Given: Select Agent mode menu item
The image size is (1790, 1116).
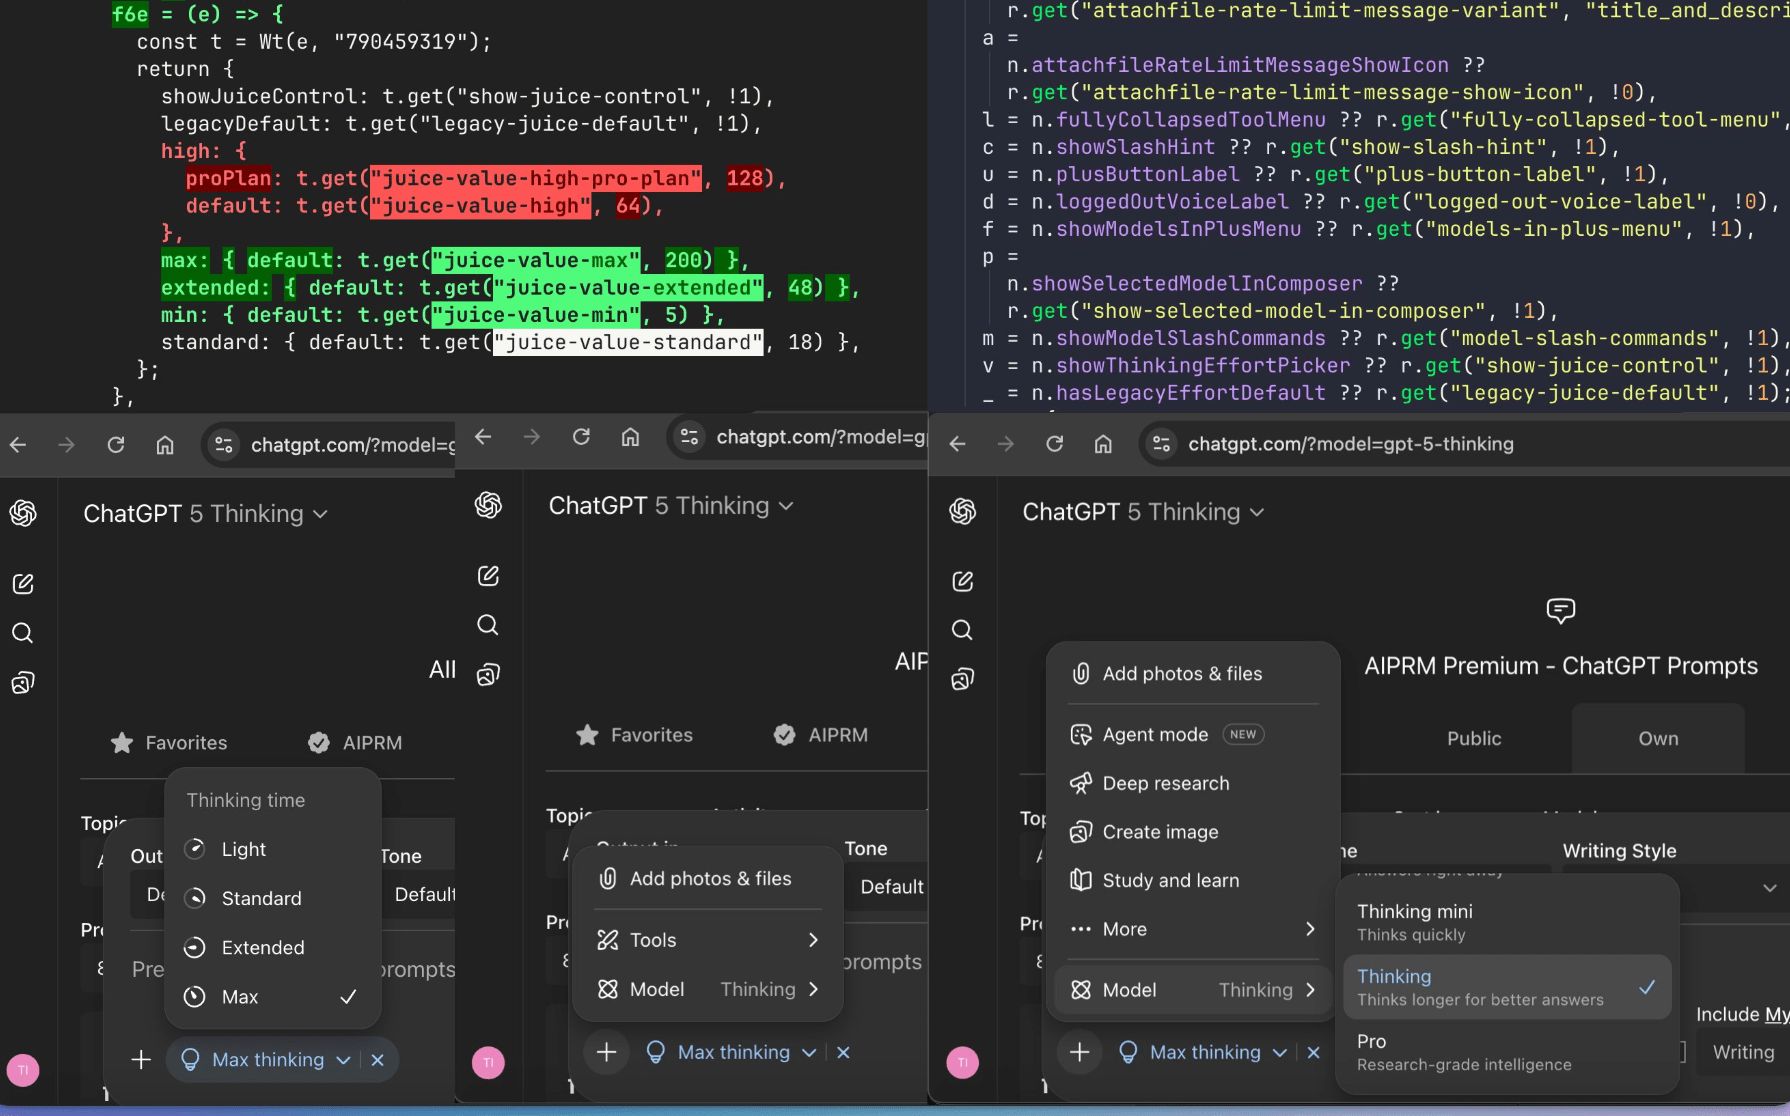Looking at the screenshot, I should (x=1193, y=734).
